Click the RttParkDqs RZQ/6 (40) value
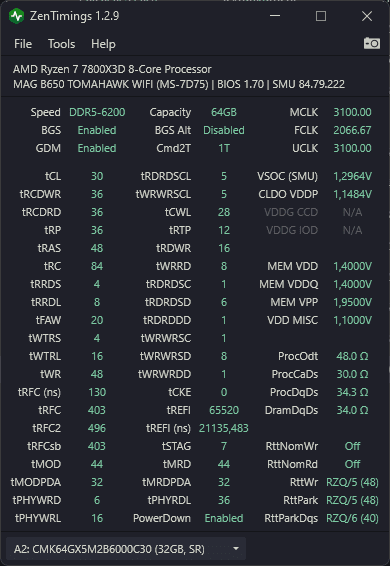390x566 pixels. (352, 518)
